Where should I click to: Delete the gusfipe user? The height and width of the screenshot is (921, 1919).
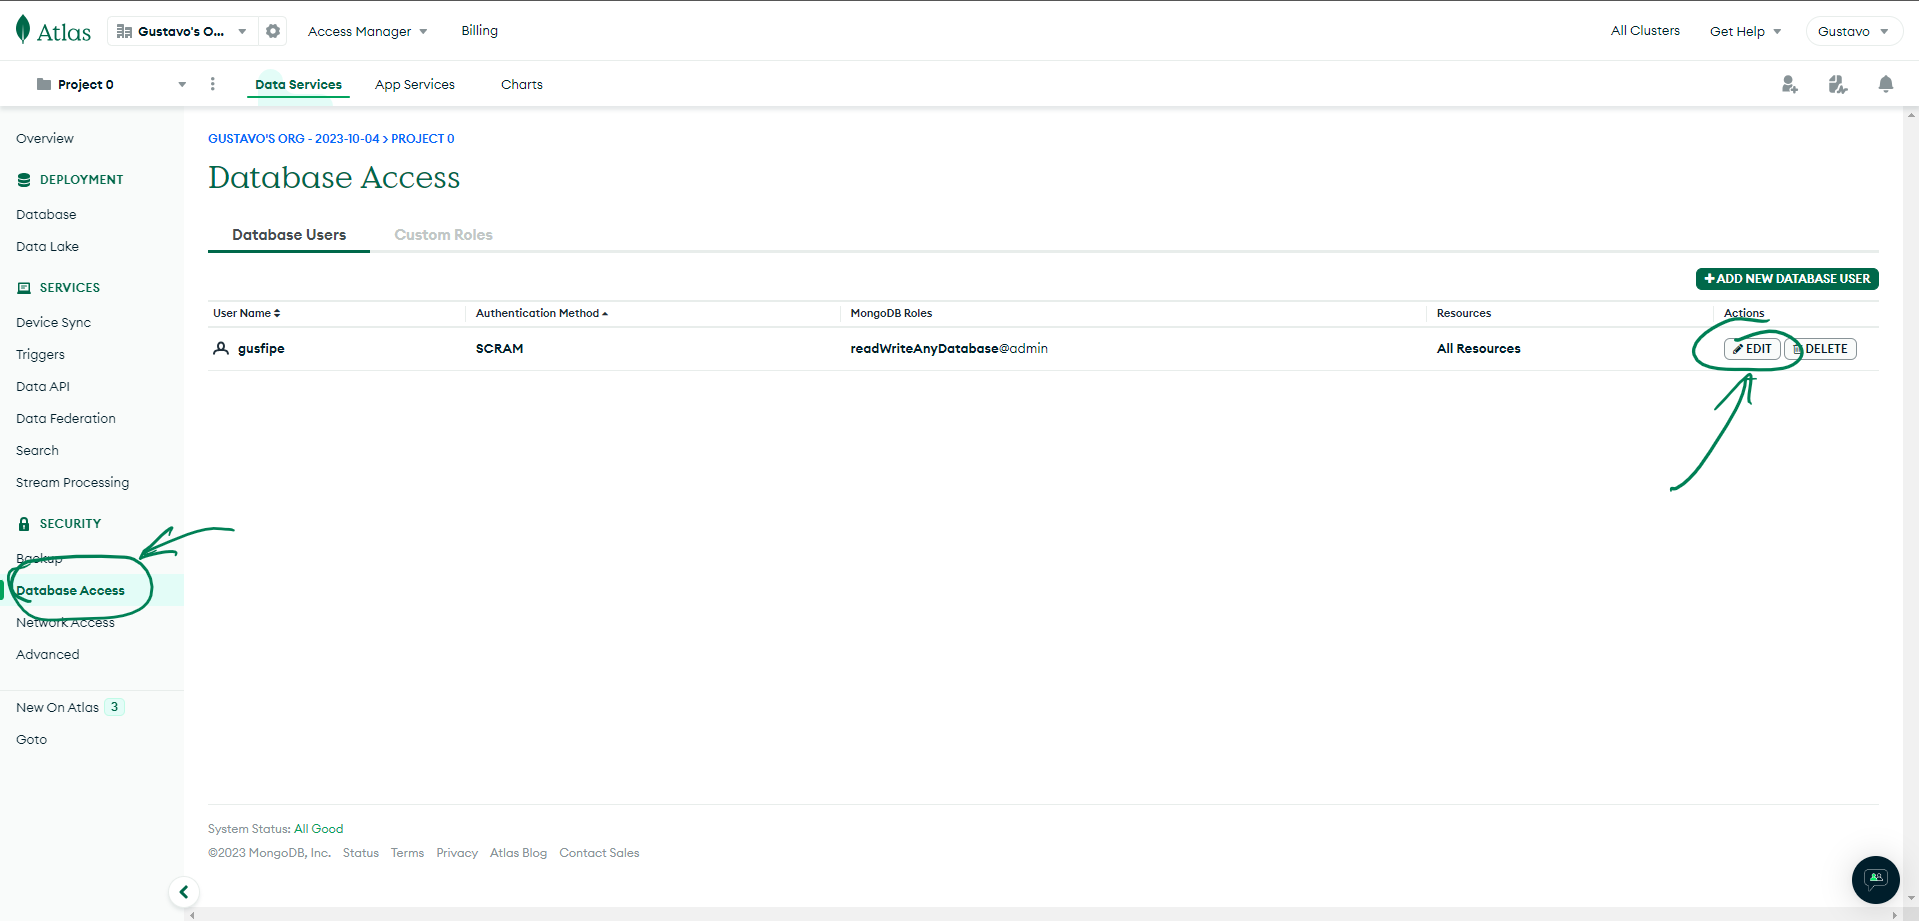point(1820,349)
